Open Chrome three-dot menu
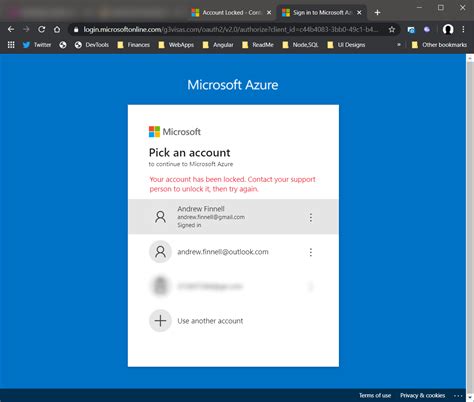Viewport: 474px width, 402px height. point(463,29)
